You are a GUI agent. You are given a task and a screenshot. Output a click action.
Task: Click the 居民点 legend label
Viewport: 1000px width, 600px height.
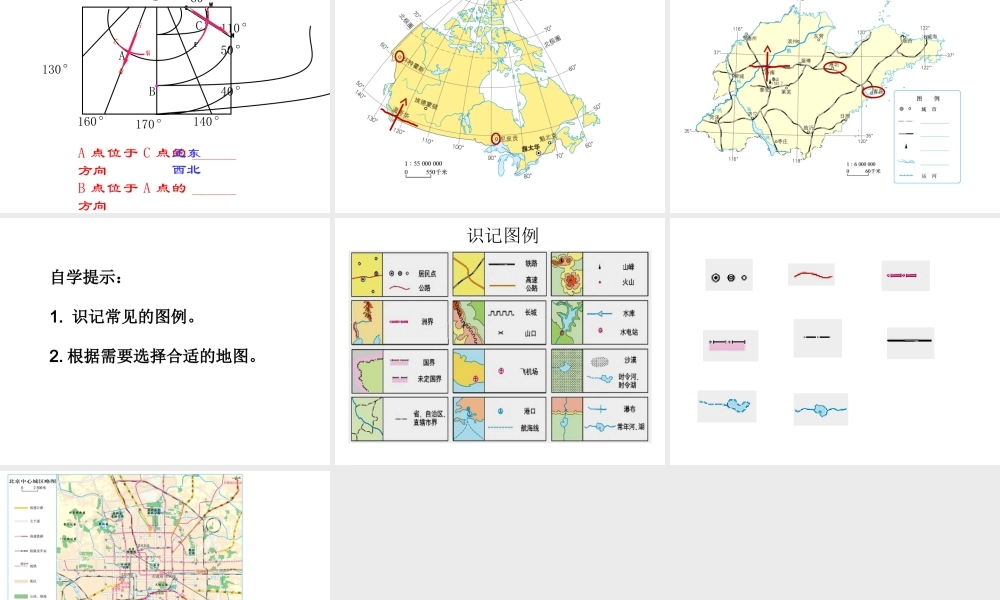click(x=427, y=274)
